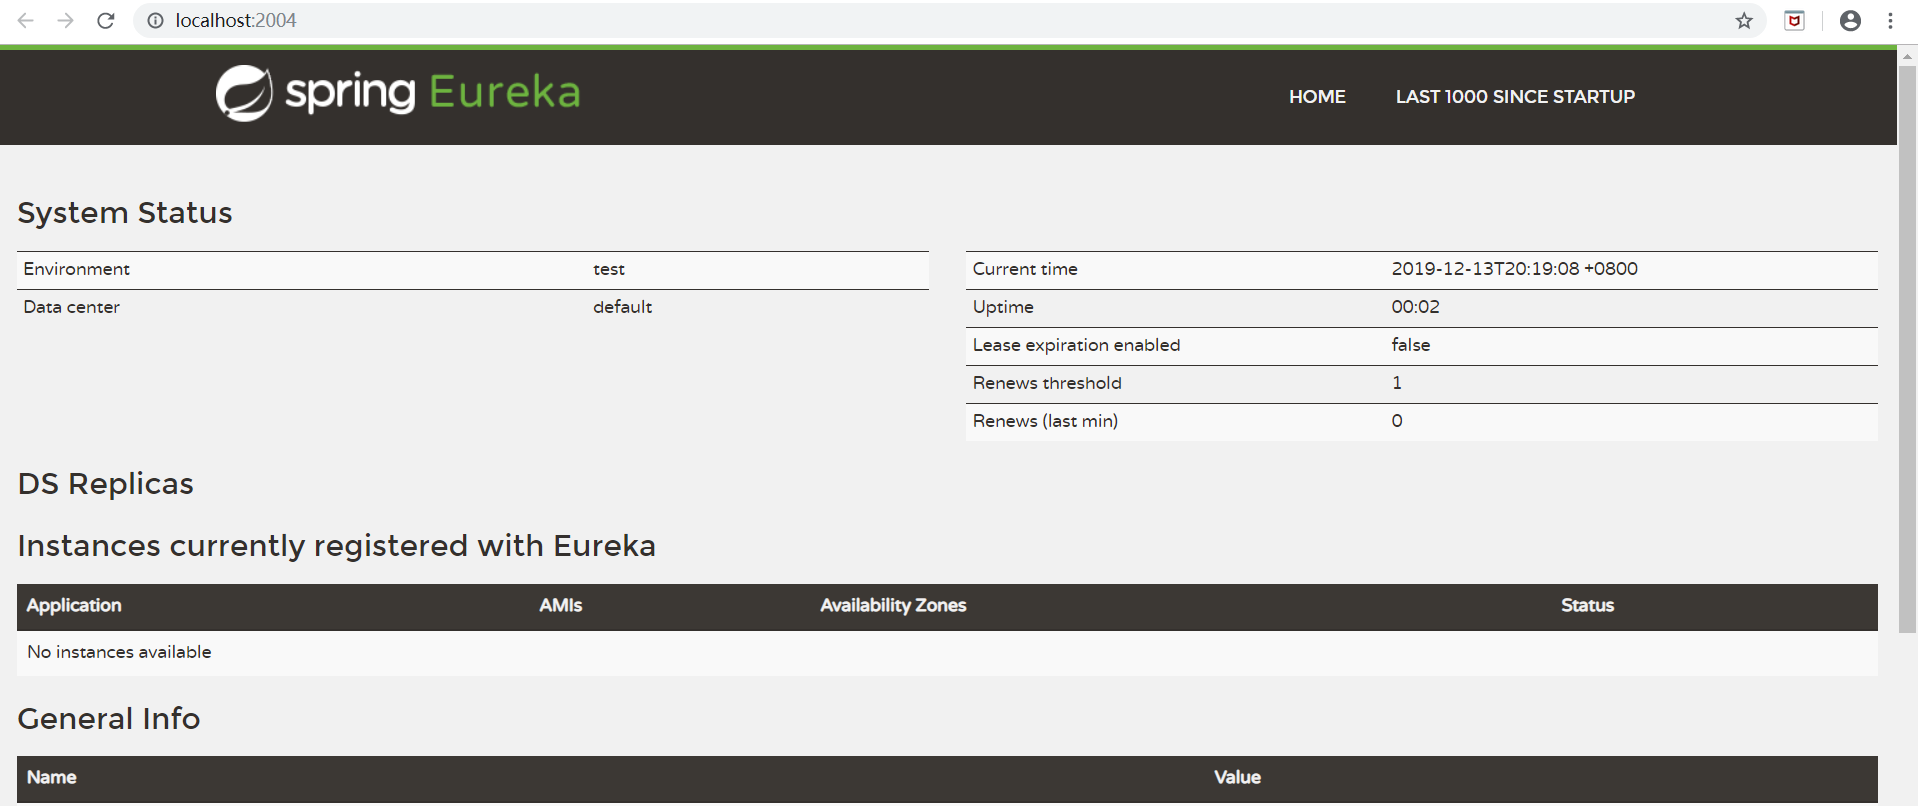The image size is (1918, 806).
Task: Select the Renews (last min) value 0
Action: pyautogui.click(x=1397, y=421)
